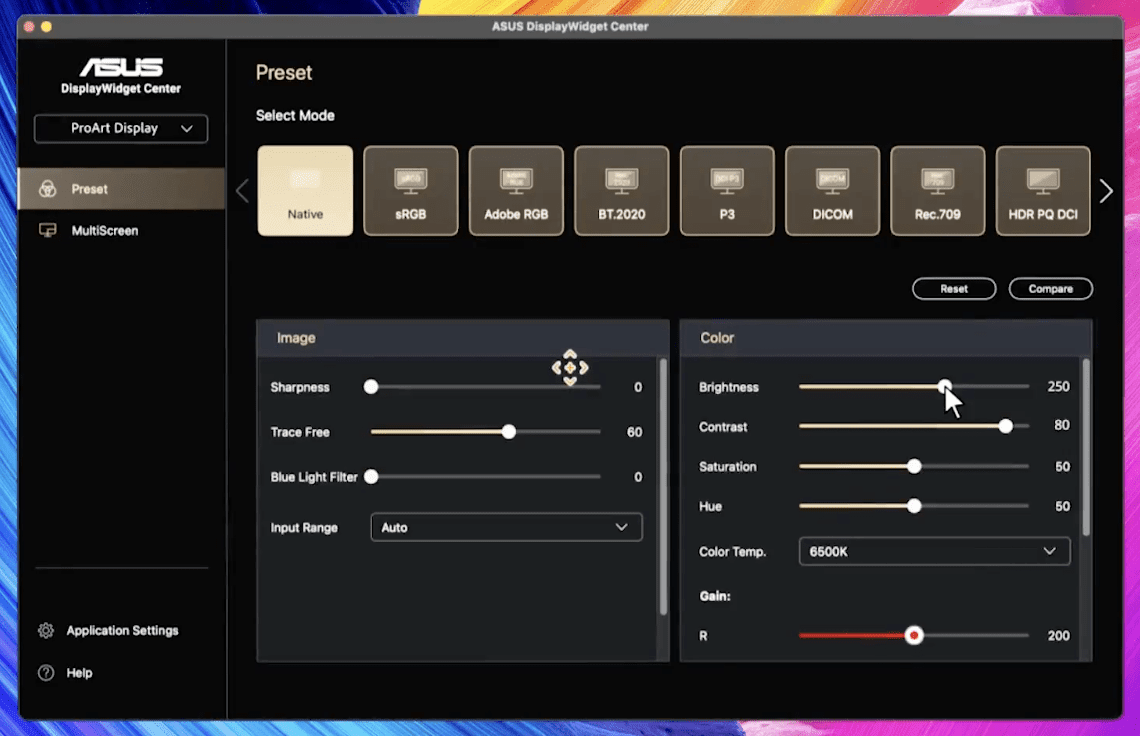Click the Trace Free value 60
Image resolution: width=1140 pixels, height=736 pixels.
point(634,432)
